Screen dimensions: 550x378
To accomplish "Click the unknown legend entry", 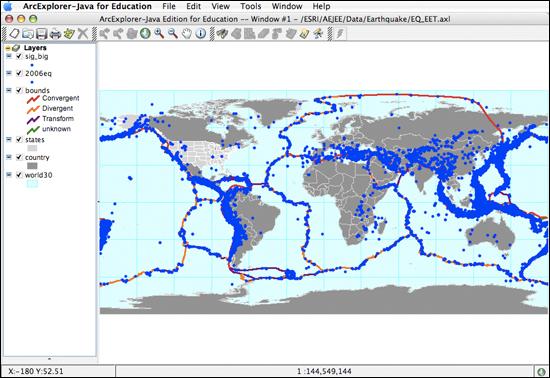I will [49, 129].
